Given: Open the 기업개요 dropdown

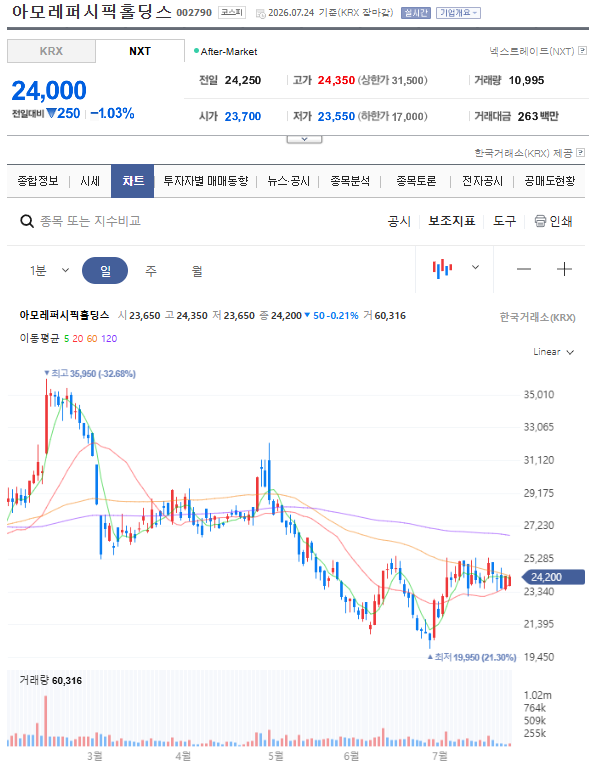Looking at the screenshot, I should (458, 13).
